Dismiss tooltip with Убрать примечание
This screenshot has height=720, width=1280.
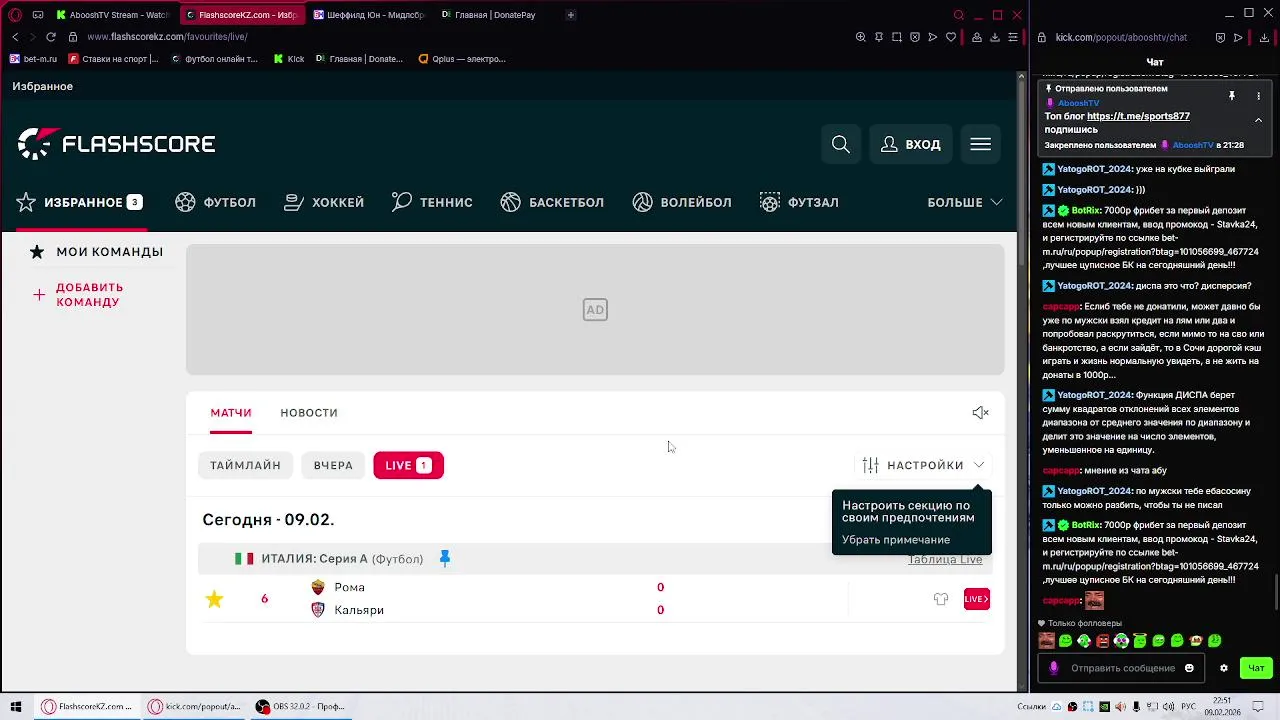(x=896, y=540)
